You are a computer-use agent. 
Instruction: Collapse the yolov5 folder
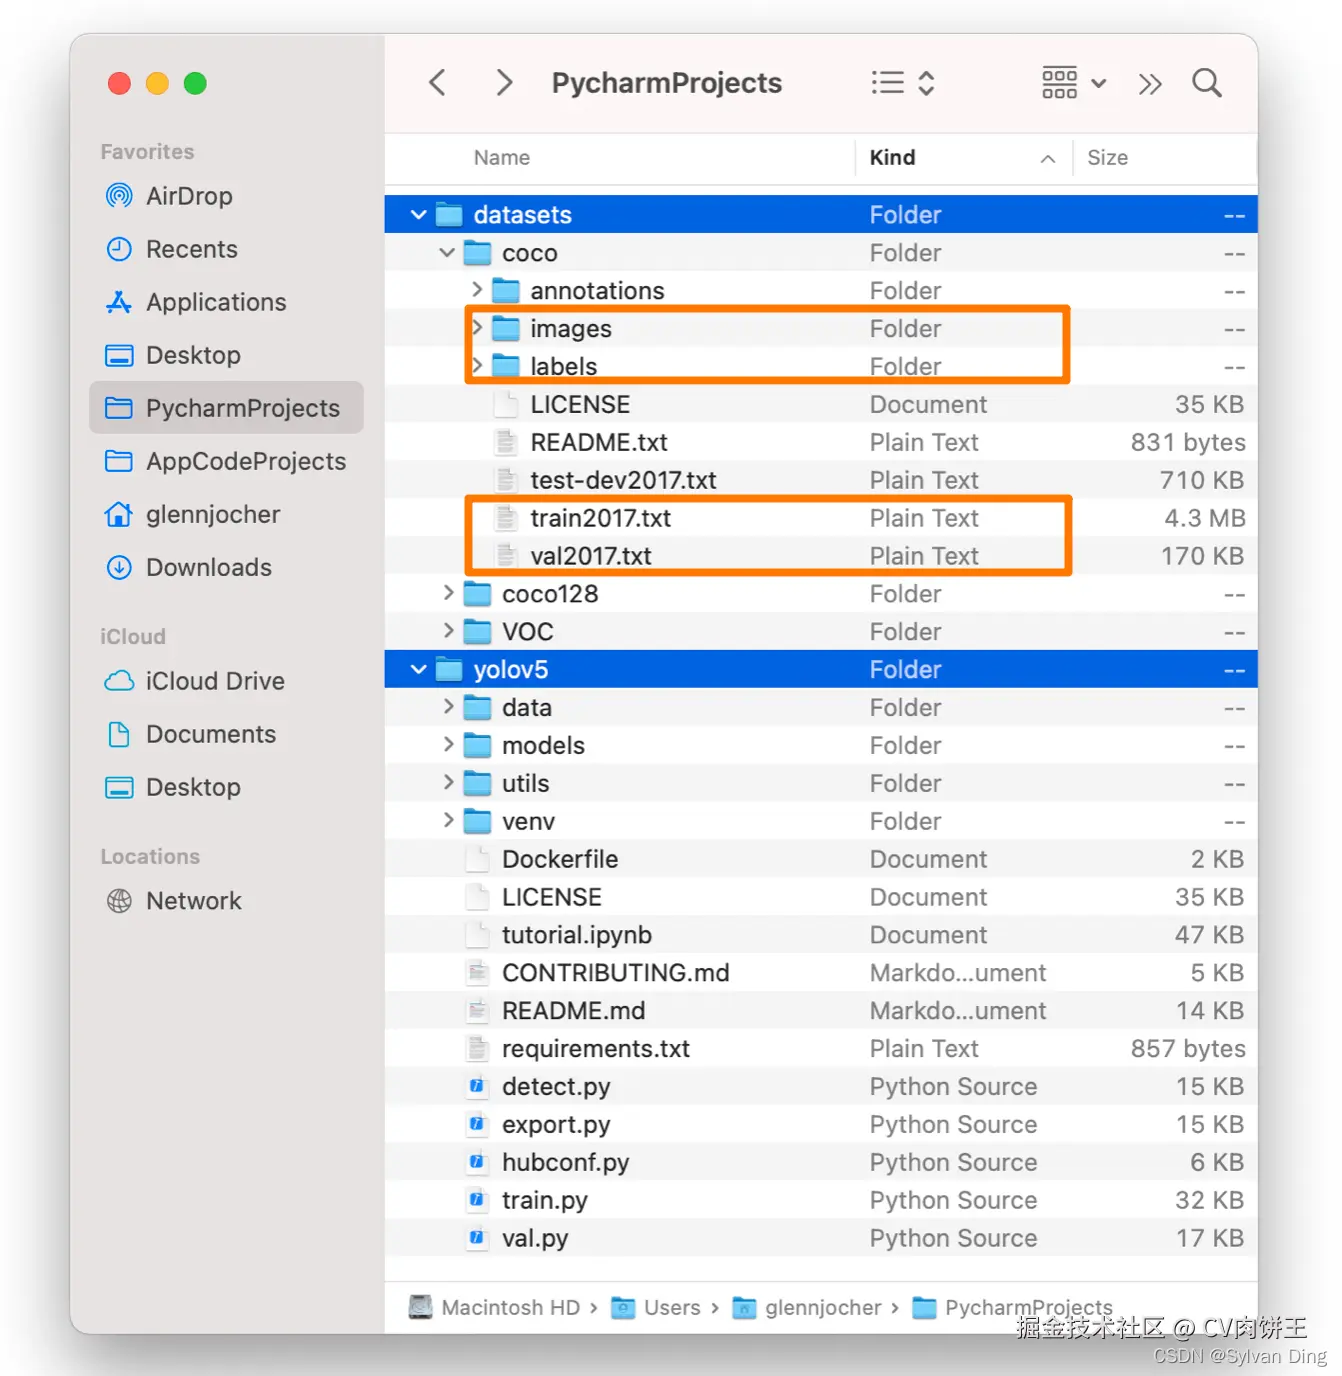tap(418, 670)
